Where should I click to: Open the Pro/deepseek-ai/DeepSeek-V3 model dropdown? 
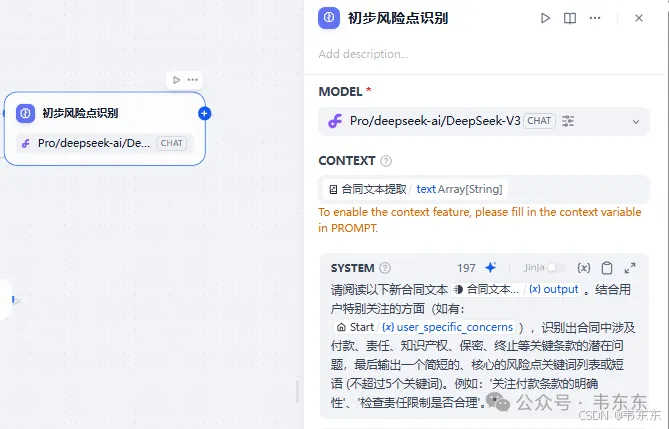(484, 121)
